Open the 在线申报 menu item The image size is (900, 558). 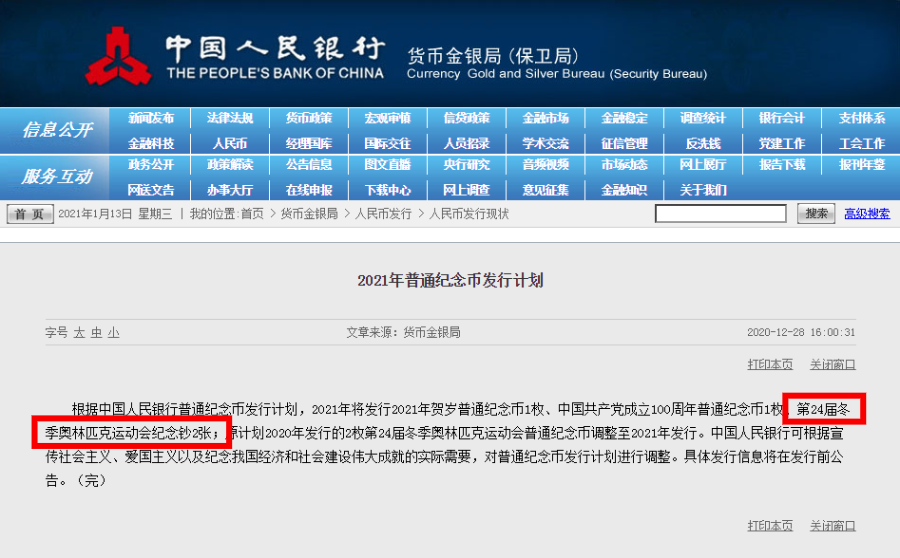tap(309, 189)
